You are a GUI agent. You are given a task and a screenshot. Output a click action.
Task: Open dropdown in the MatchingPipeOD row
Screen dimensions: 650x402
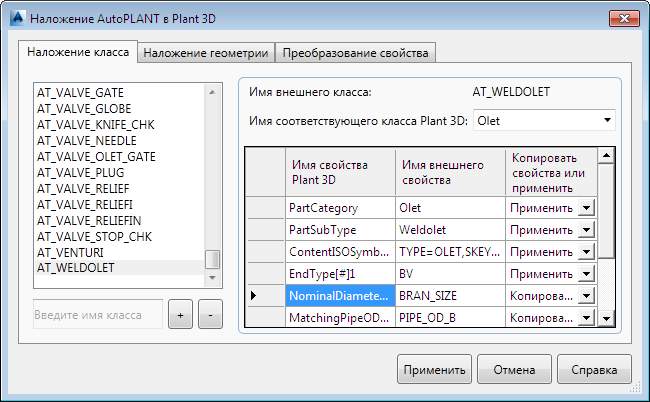[586, 317]
